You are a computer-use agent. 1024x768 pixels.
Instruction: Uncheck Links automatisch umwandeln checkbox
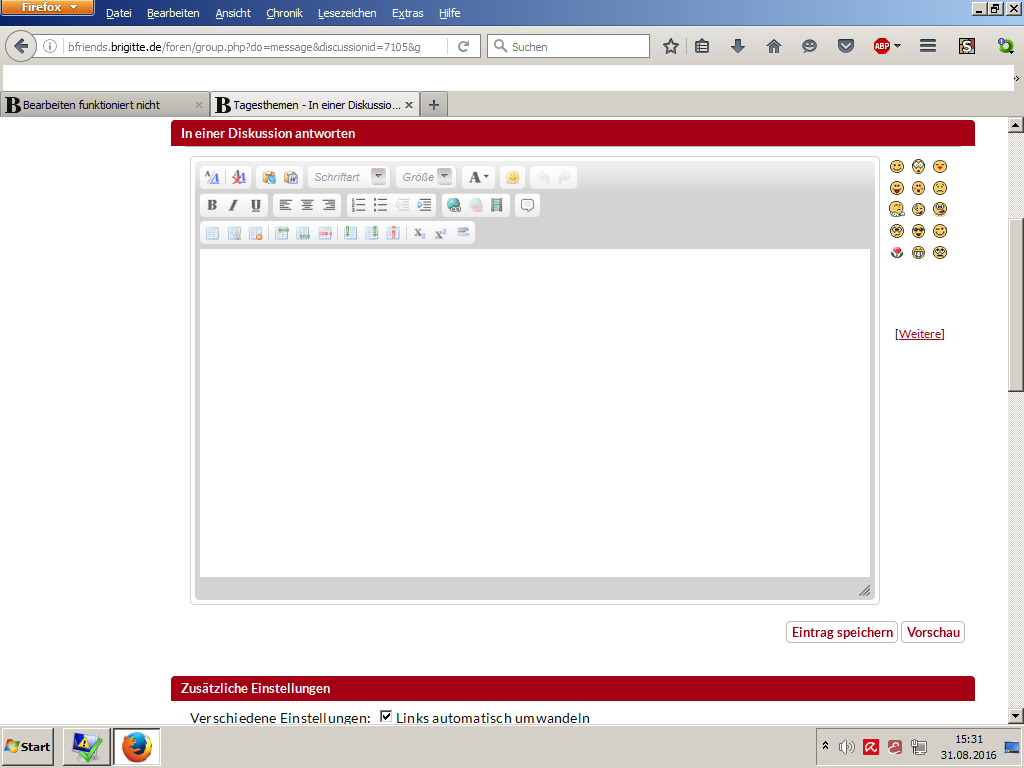[386, 717]
